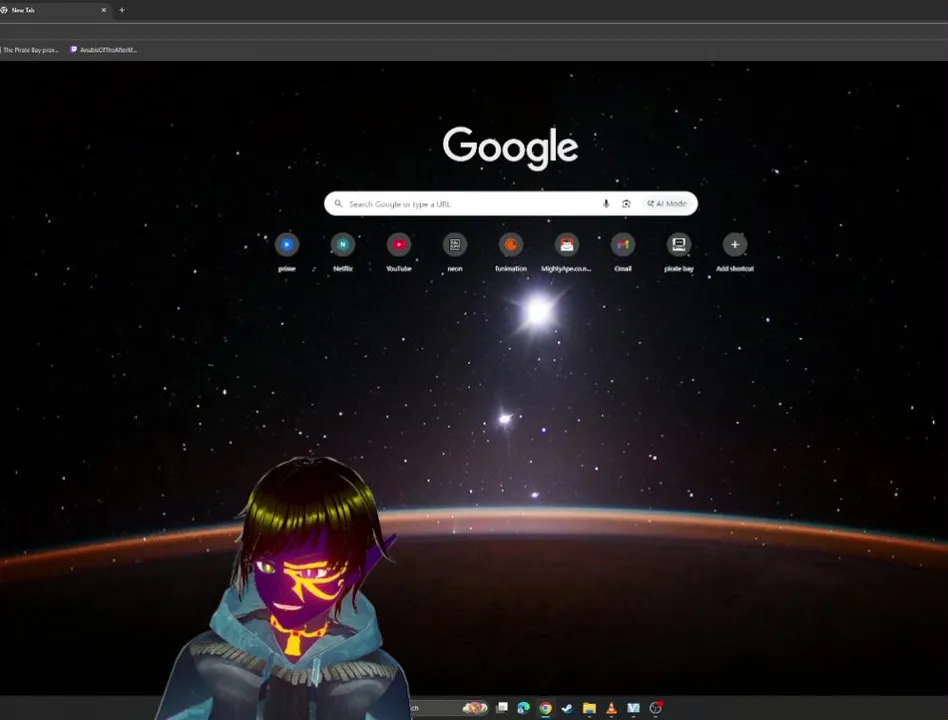The width and height of the screenshot is (948, 720).
Task: Search by image with Google Lens icon
Action: (626, 204)
